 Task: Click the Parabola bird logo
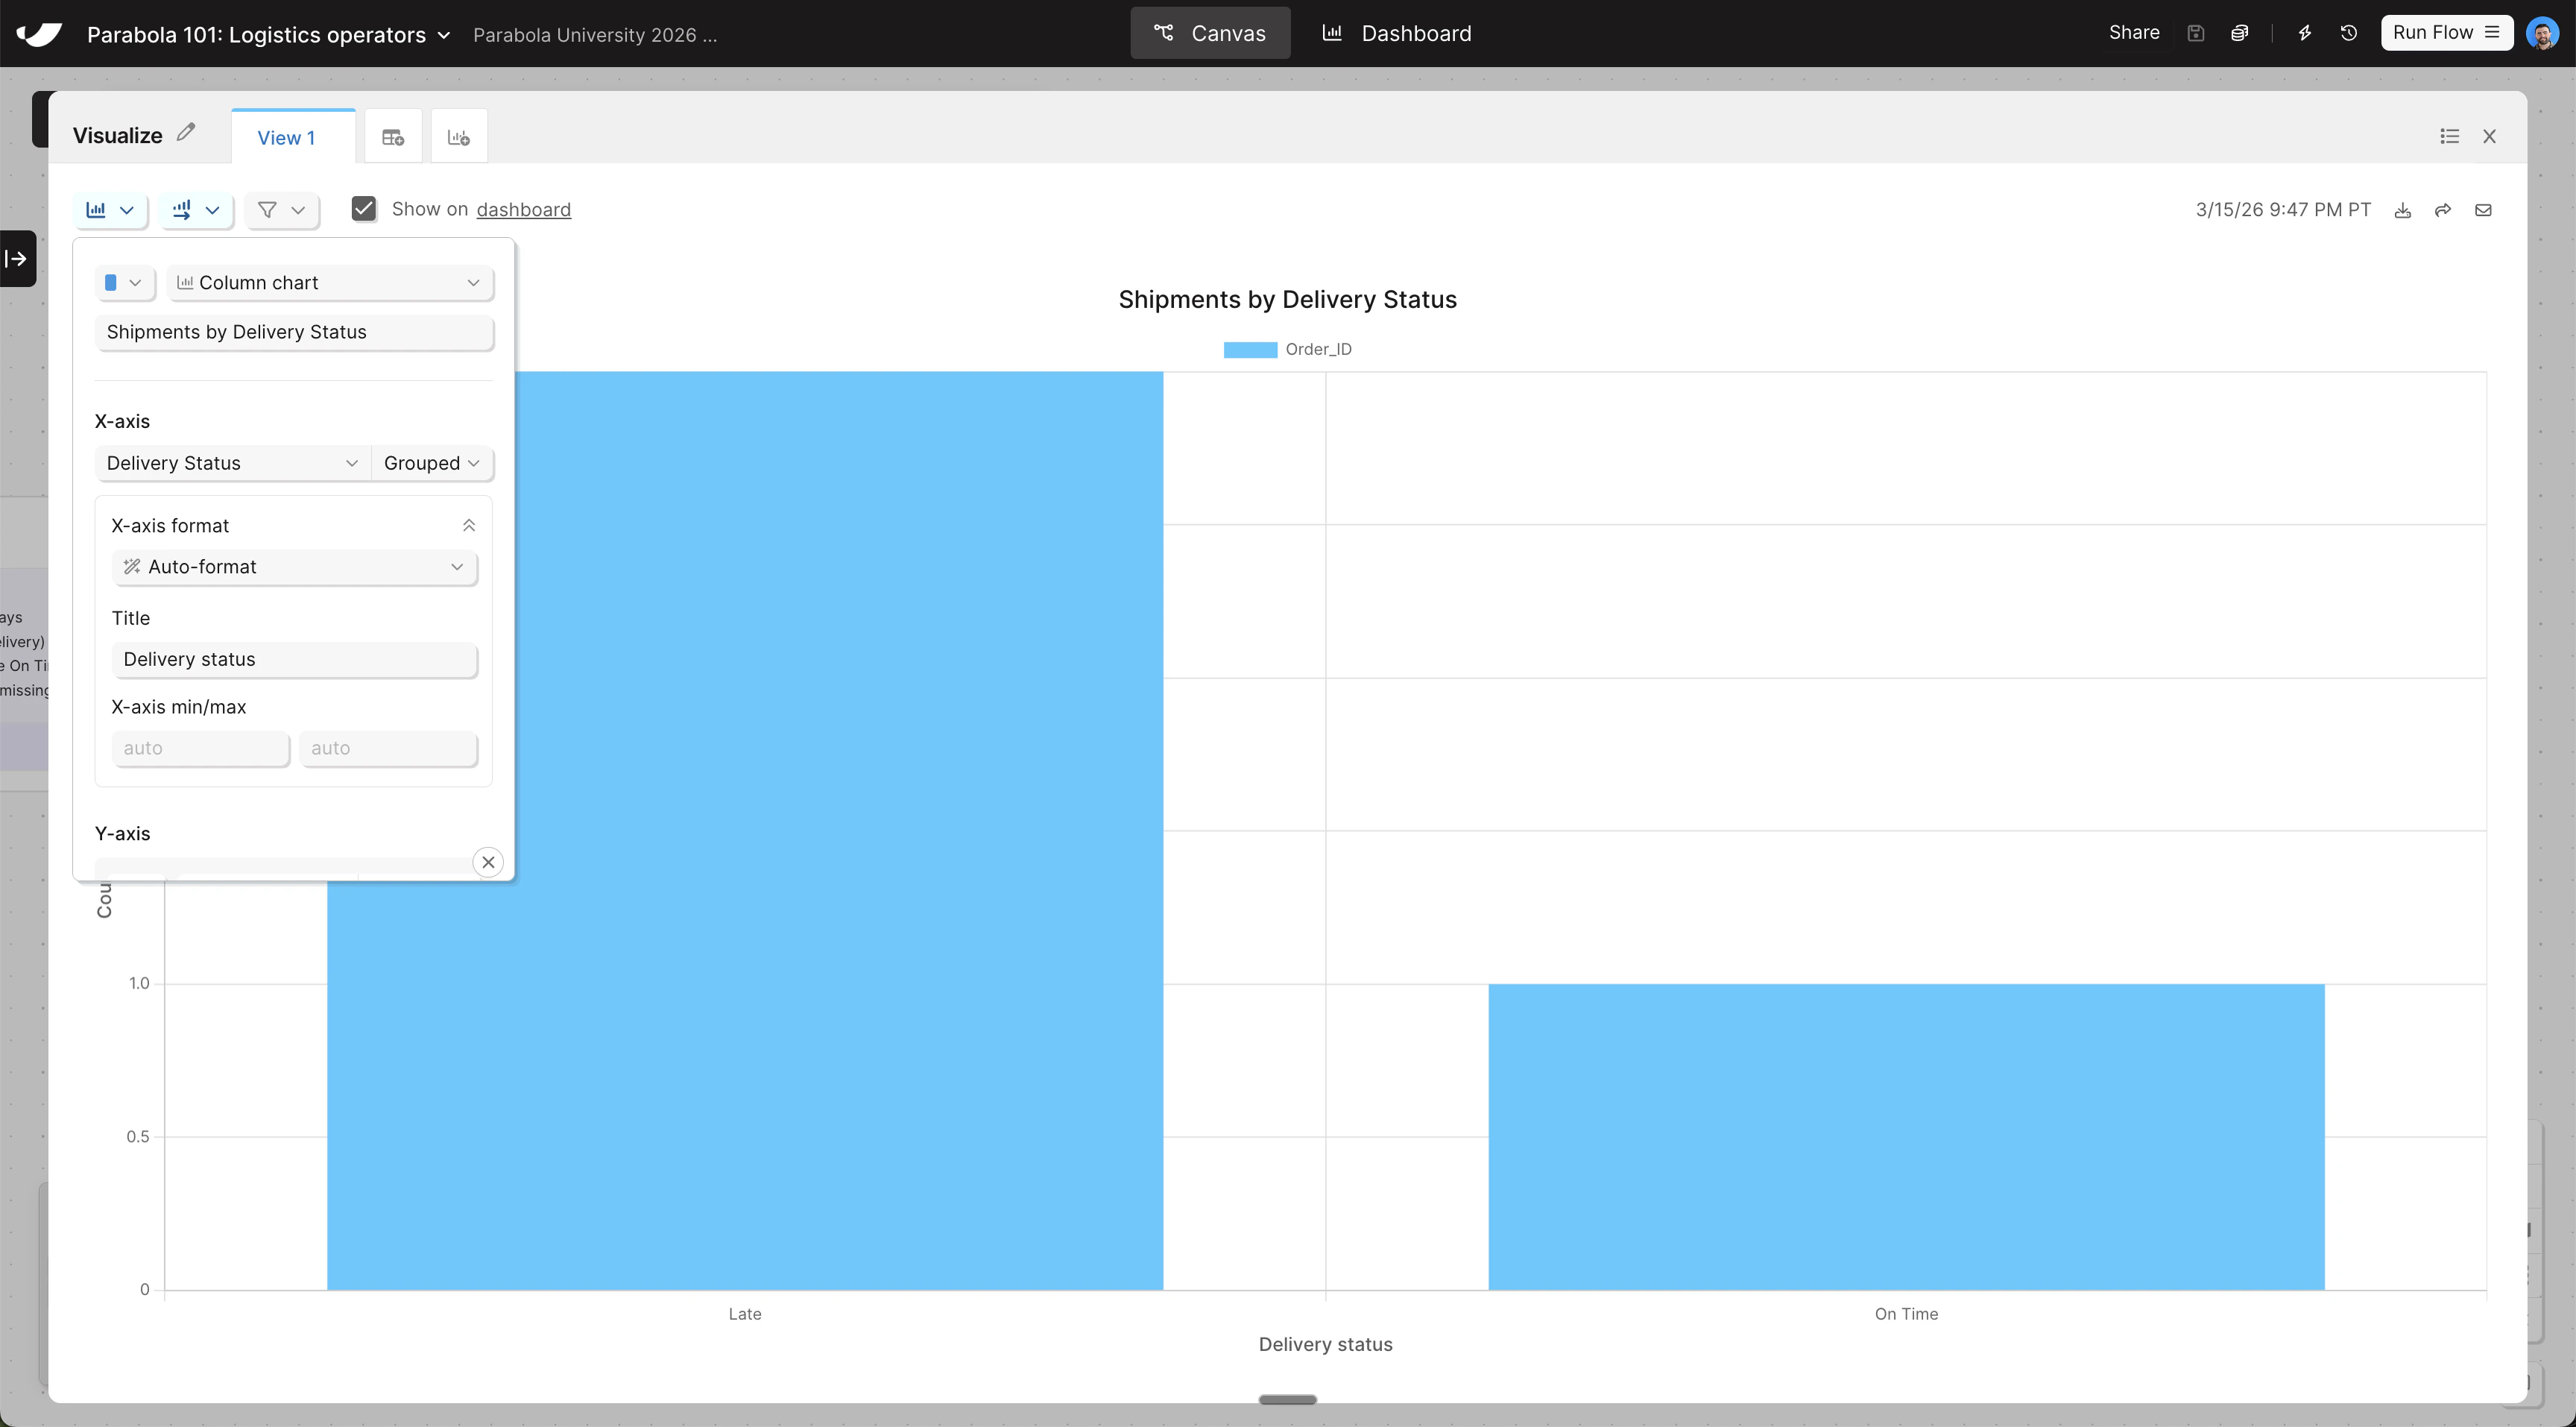pos(39,34)
